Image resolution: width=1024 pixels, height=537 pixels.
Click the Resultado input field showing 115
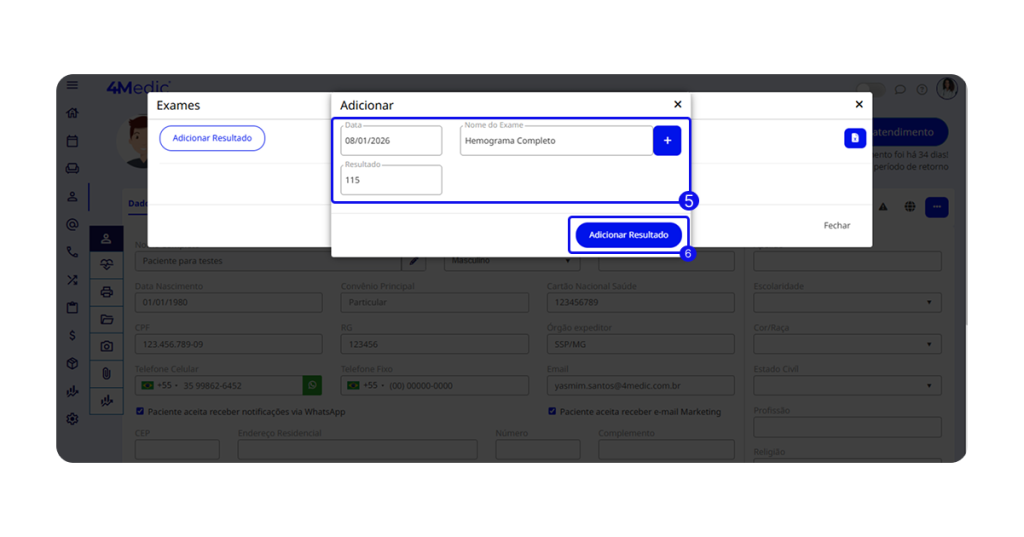tap(391, 181)
